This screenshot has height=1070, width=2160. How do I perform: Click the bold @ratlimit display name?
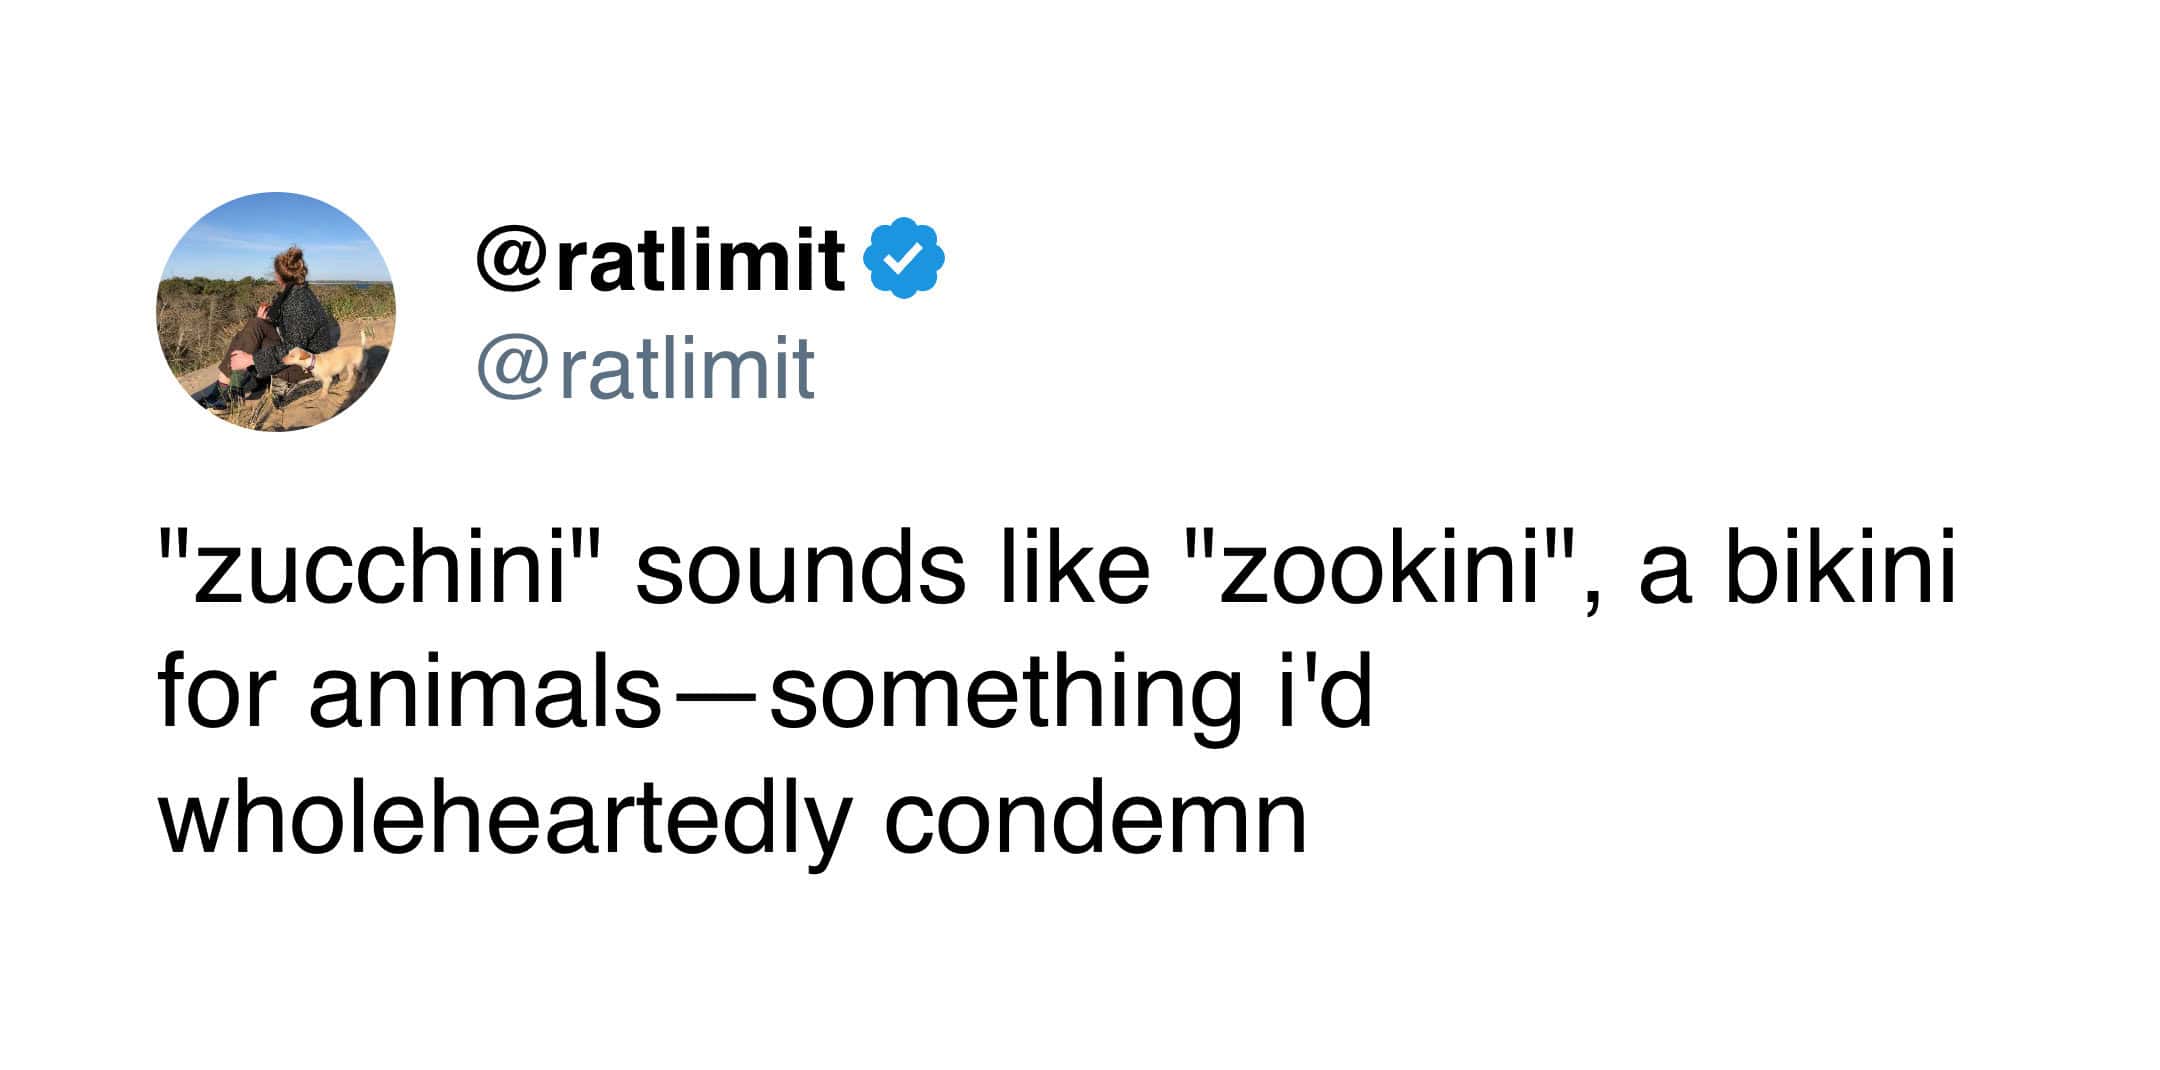tap(661, 258)
